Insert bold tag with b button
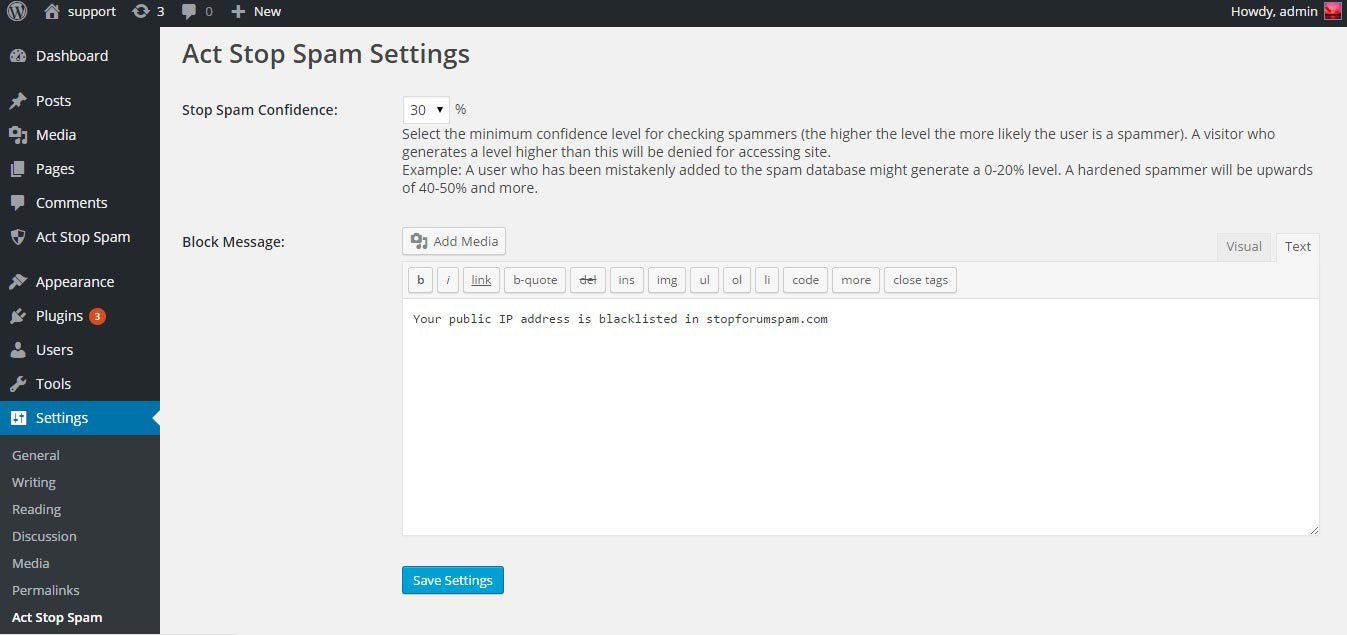This screenshot has height=635, width=1347. (x=420, y=280)
